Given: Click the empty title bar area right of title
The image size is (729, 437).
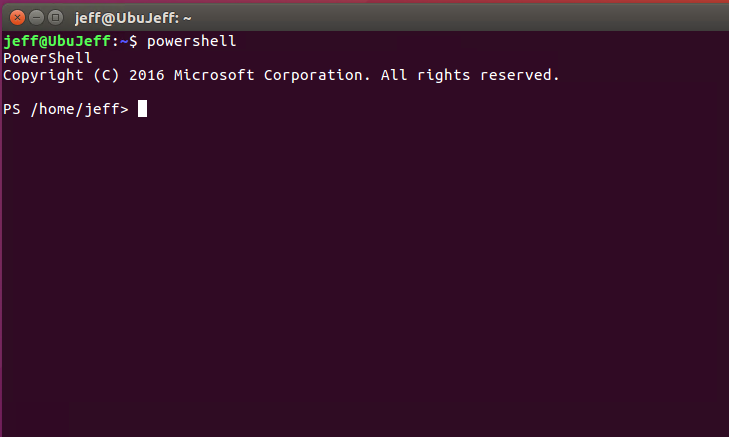Looking at the screenshot, I should [460, 18].
